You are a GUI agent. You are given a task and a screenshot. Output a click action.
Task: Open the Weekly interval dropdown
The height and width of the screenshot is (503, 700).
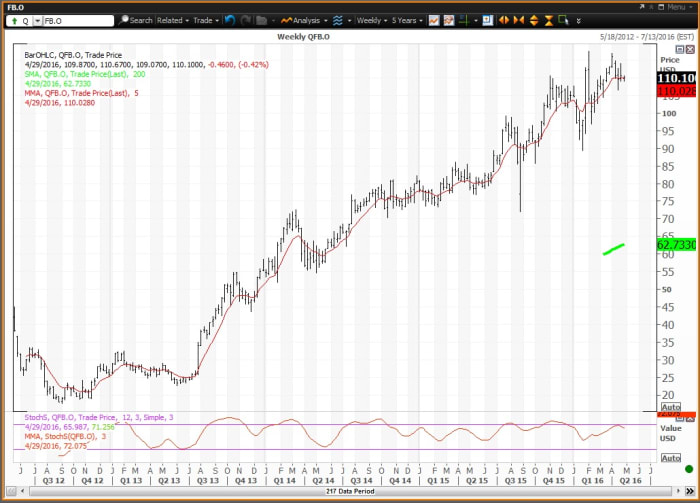[372, 20]
